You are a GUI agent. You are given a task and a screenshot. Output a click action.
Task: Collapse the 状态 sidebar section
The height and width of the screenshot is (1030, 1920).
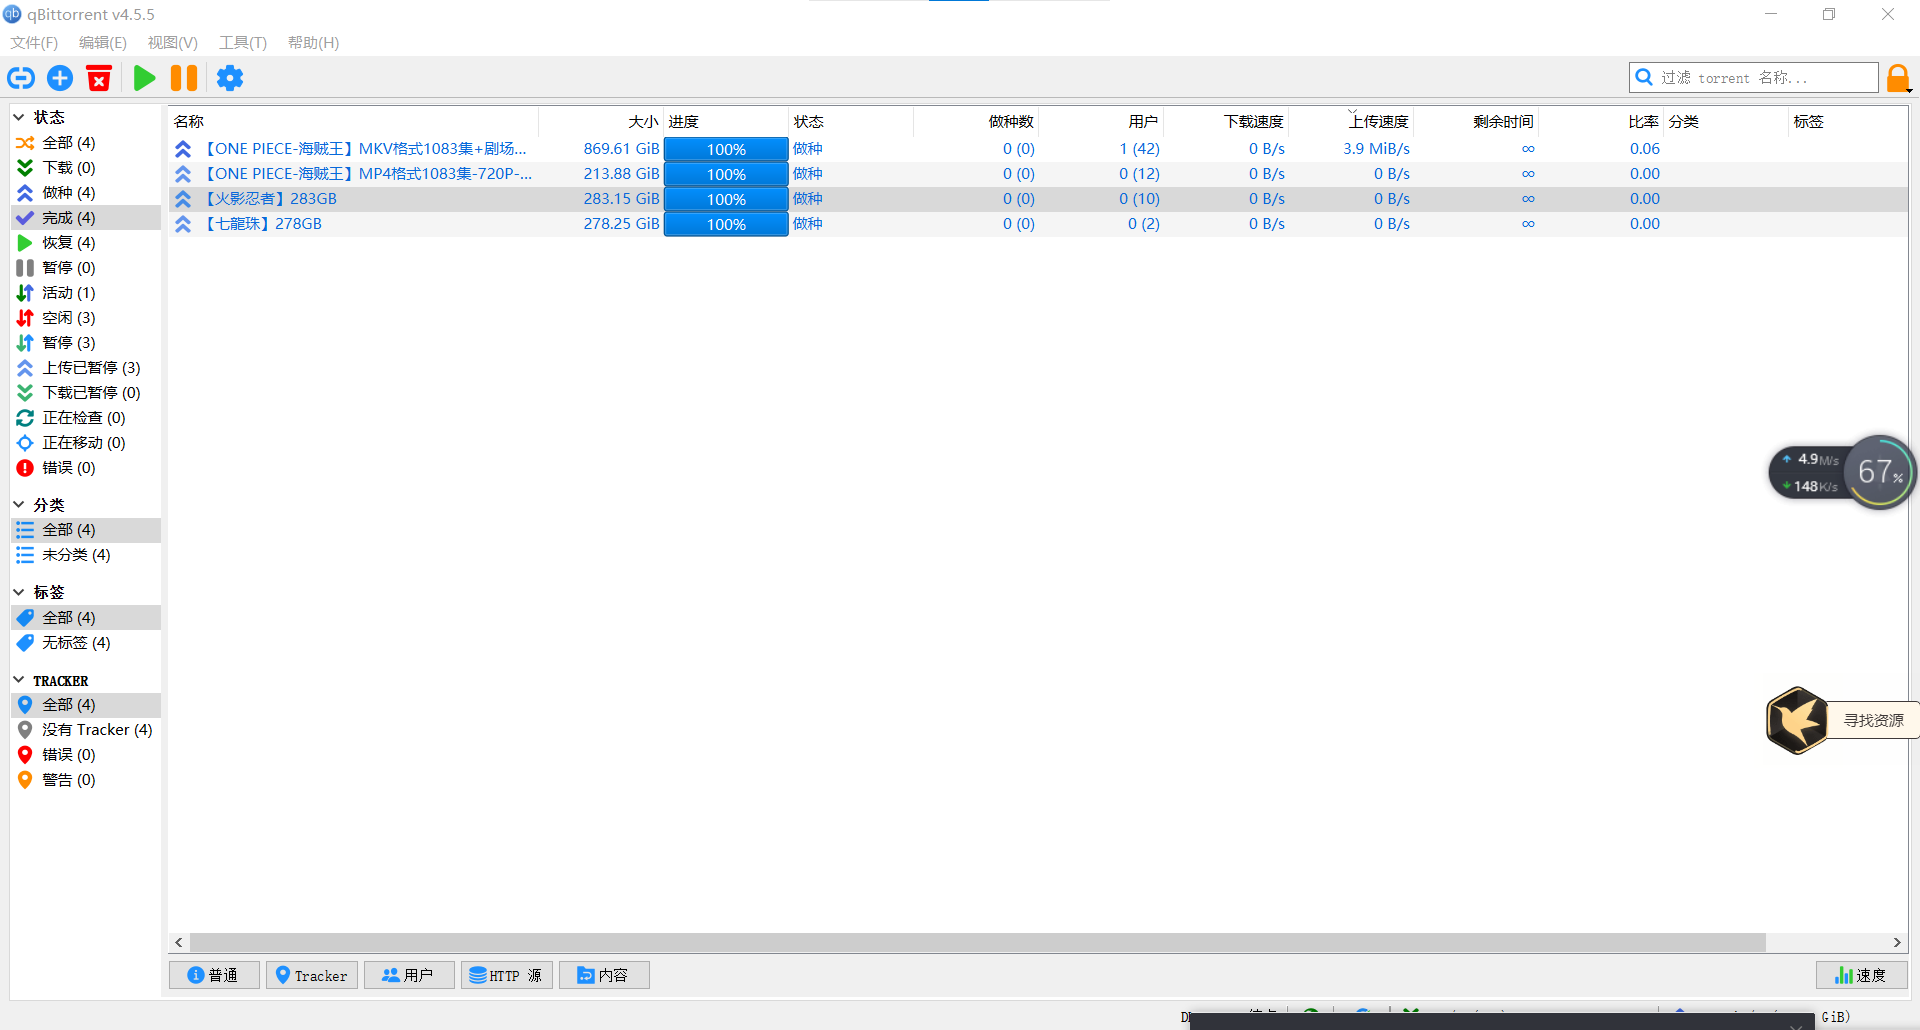click(19, 117)
